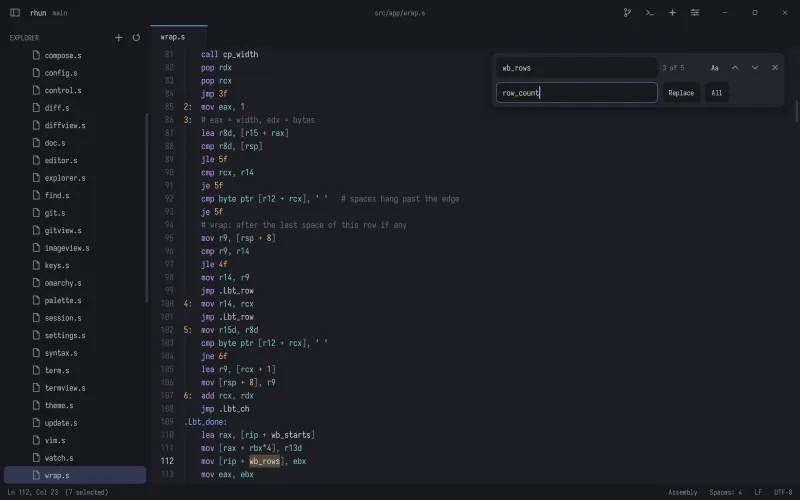Open diffview.s in the explorer
The width and height of the screenshot is (800, 500).
pos(75,125)
